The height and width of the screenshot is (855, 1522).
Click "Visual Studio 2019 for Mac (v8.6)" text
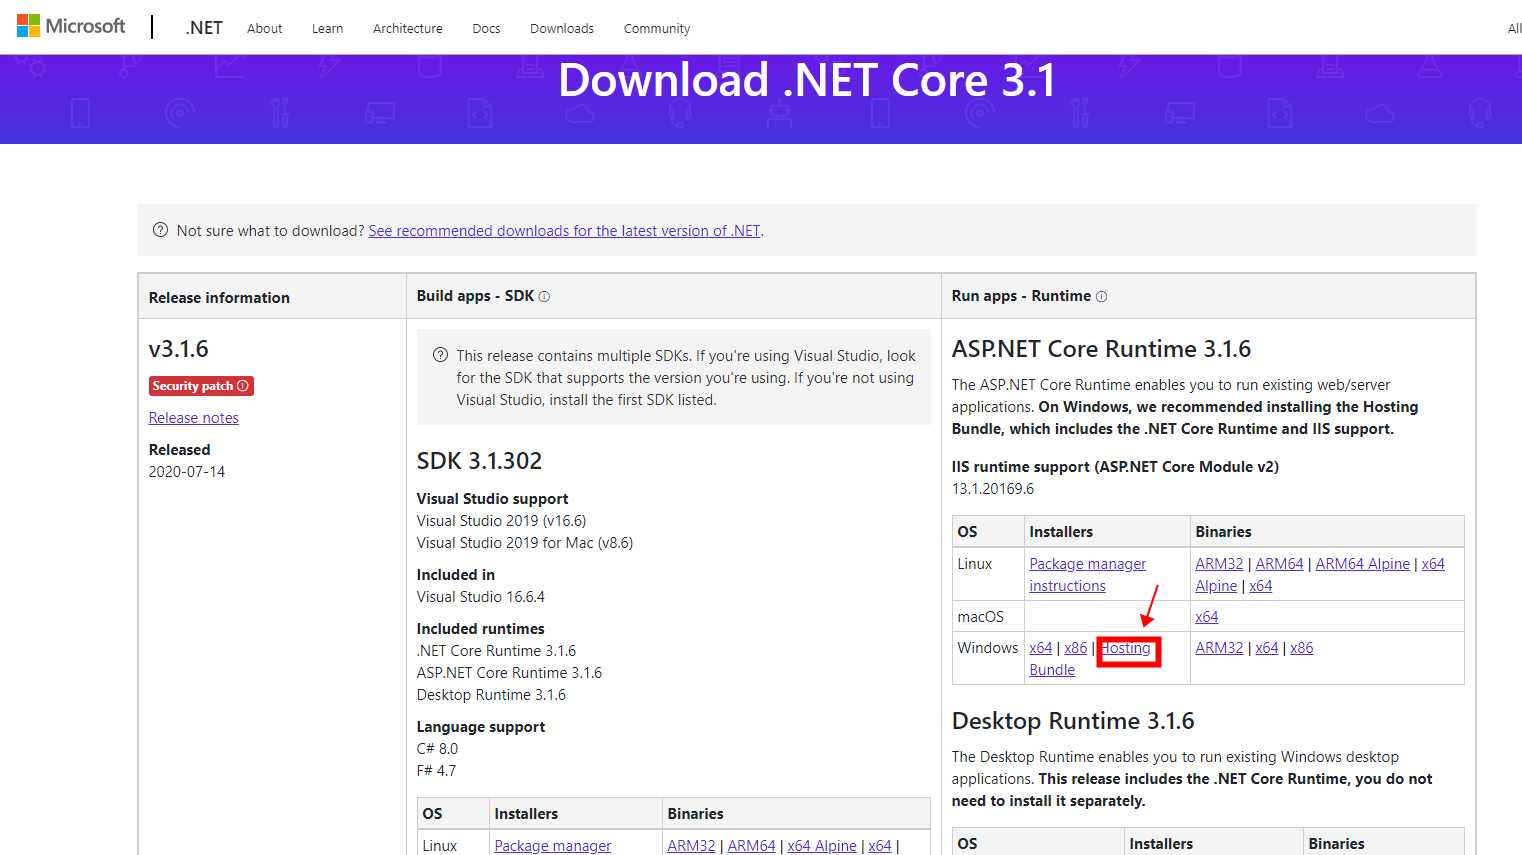(x=525, y=543)
